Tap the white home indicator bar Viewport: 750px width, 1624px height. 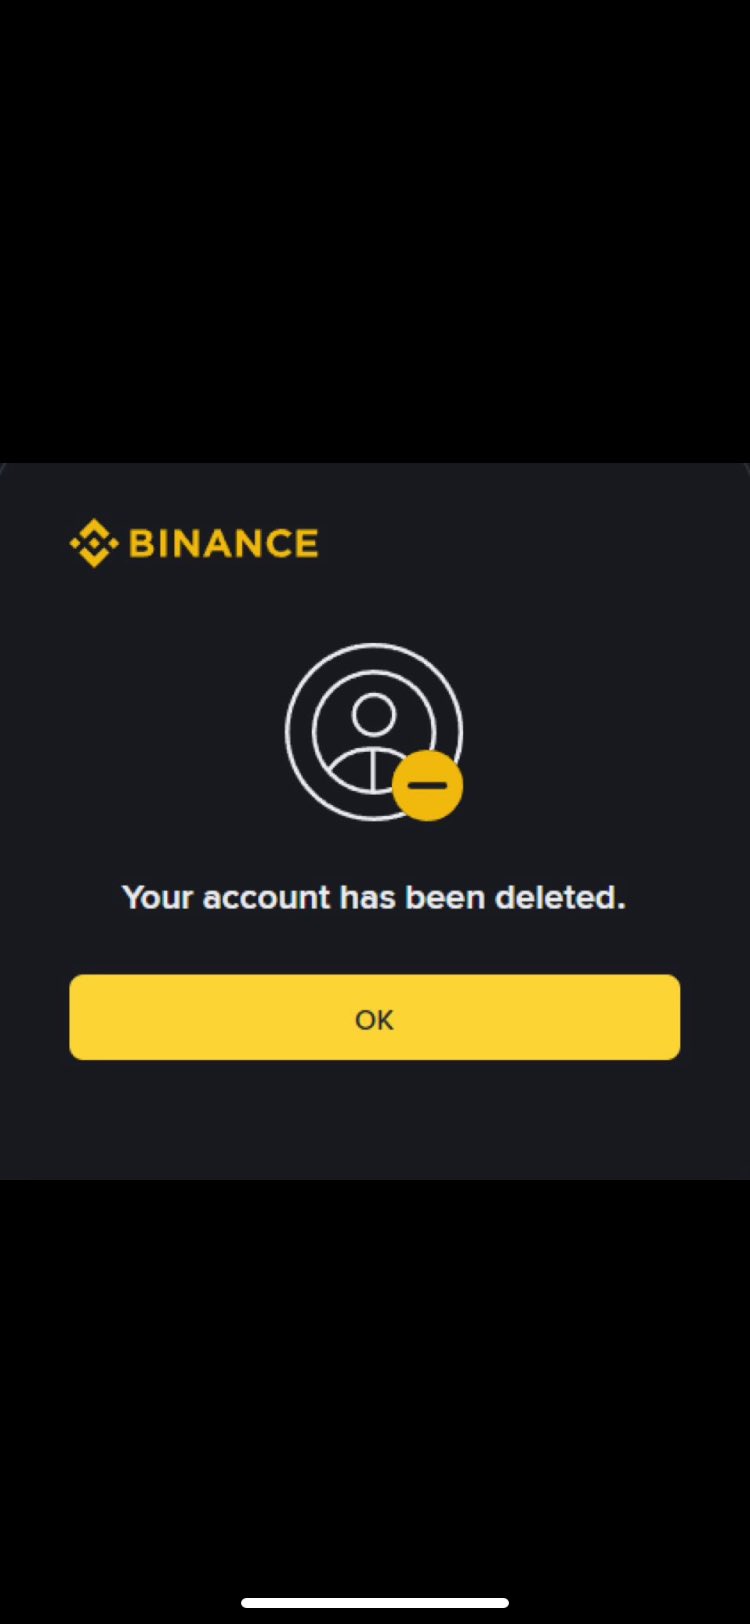(x=375, y=1603)
